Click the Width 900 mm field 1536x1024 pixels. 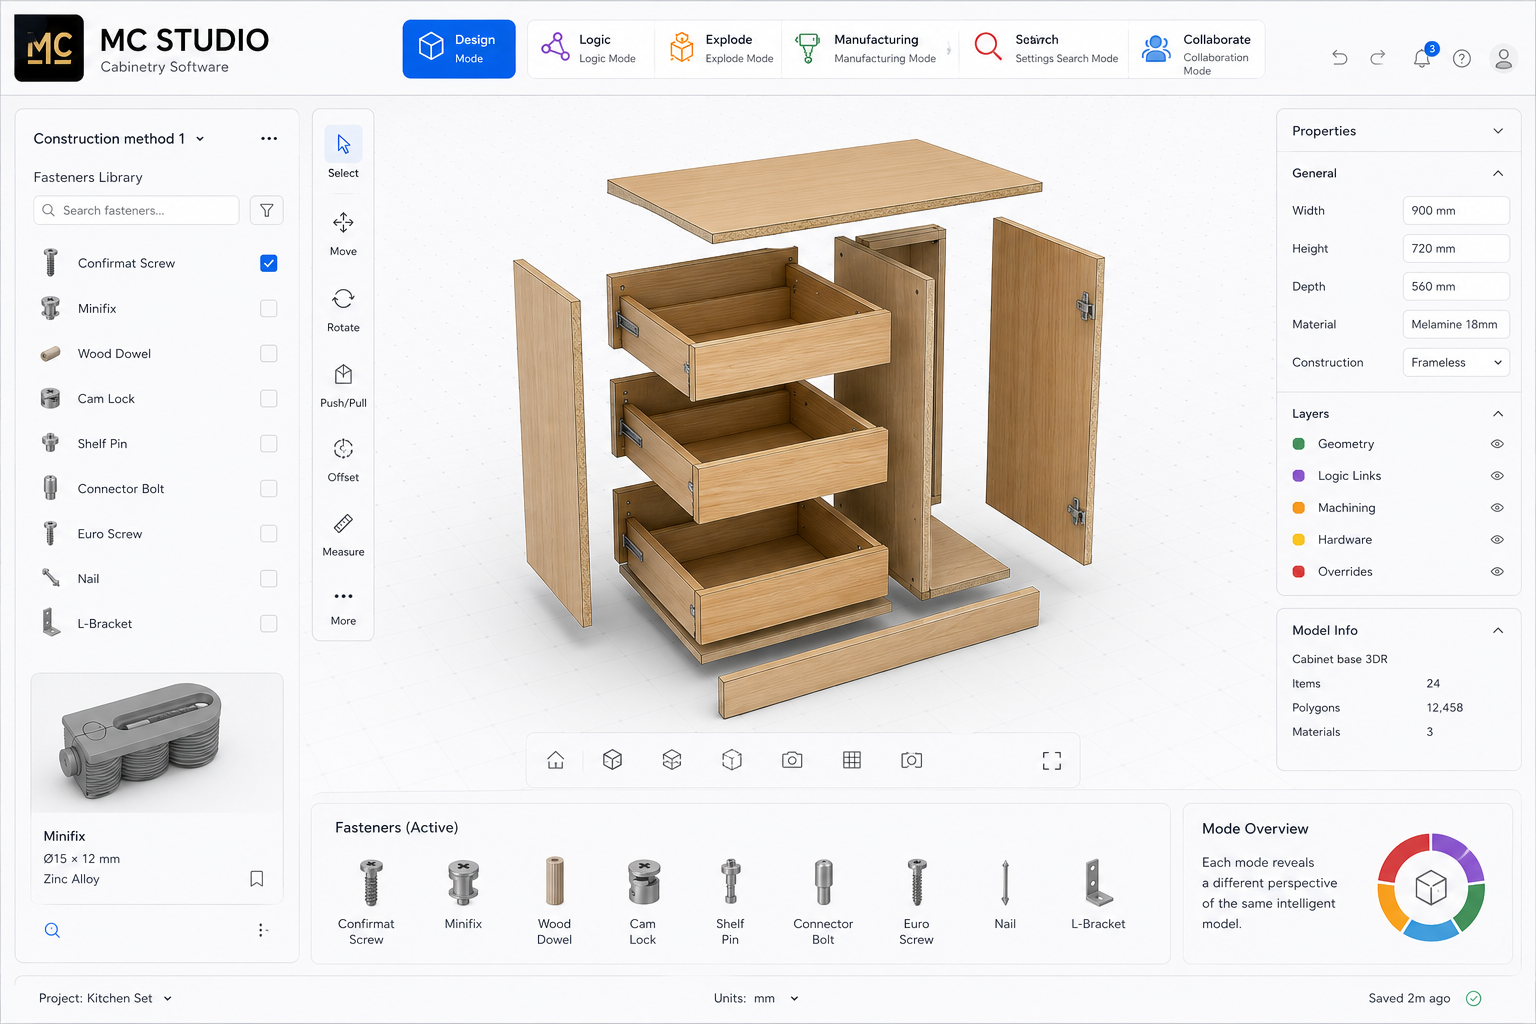tap(1456, 210)
